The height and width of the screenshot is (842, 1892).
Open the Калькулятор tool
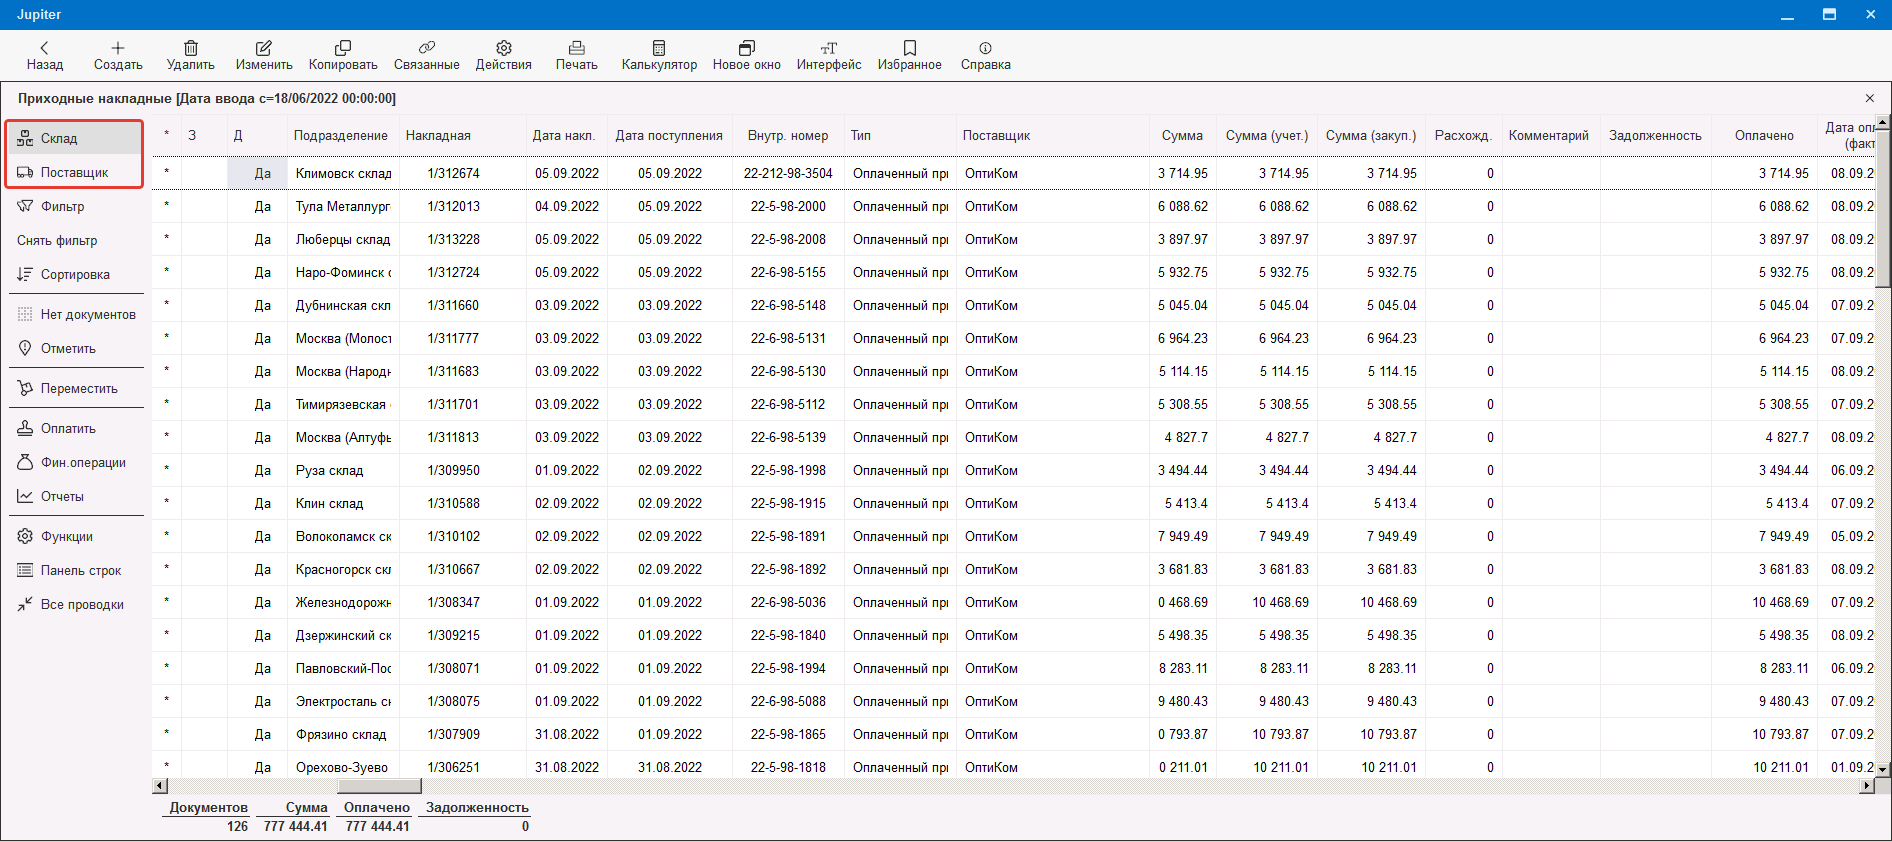click(659, 55)
